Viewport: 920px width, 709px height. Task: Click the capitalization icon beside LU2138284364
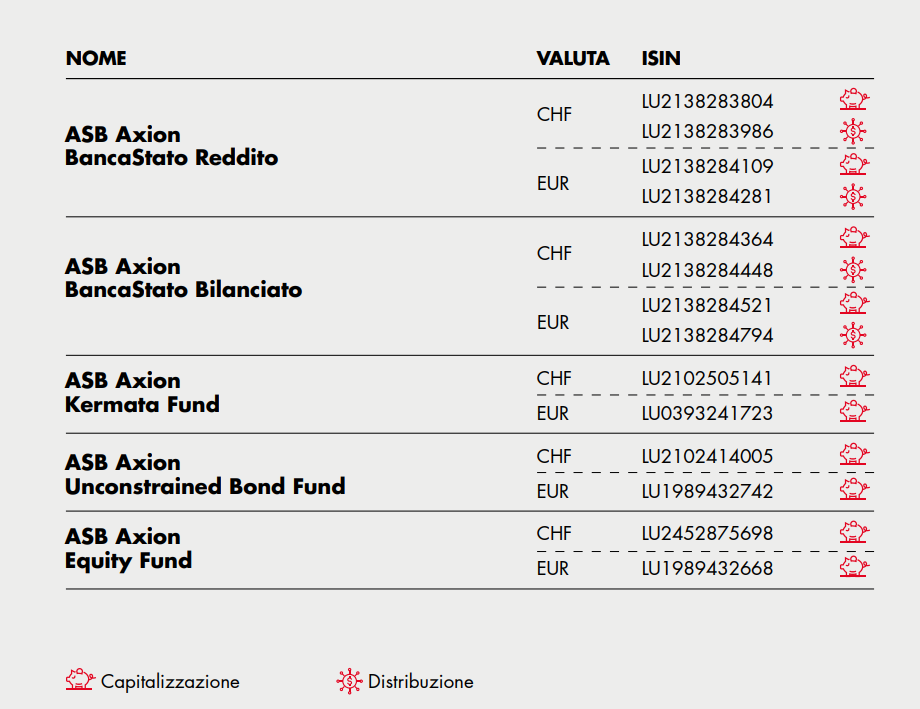click(854, 238)
